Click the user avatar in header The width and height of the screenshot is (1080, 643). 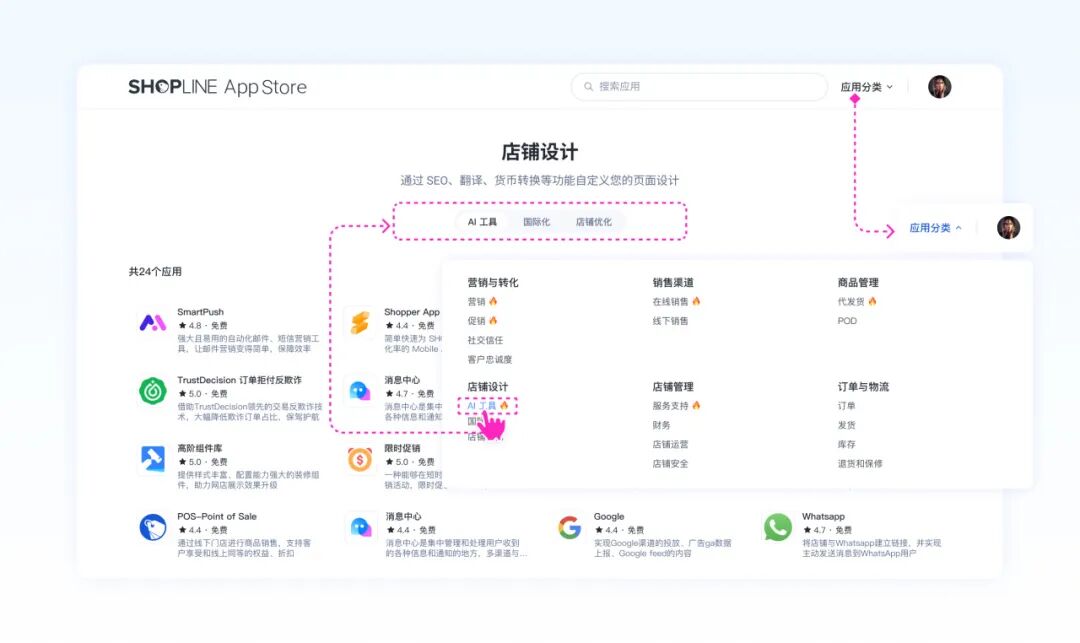(x=939, y=87)
